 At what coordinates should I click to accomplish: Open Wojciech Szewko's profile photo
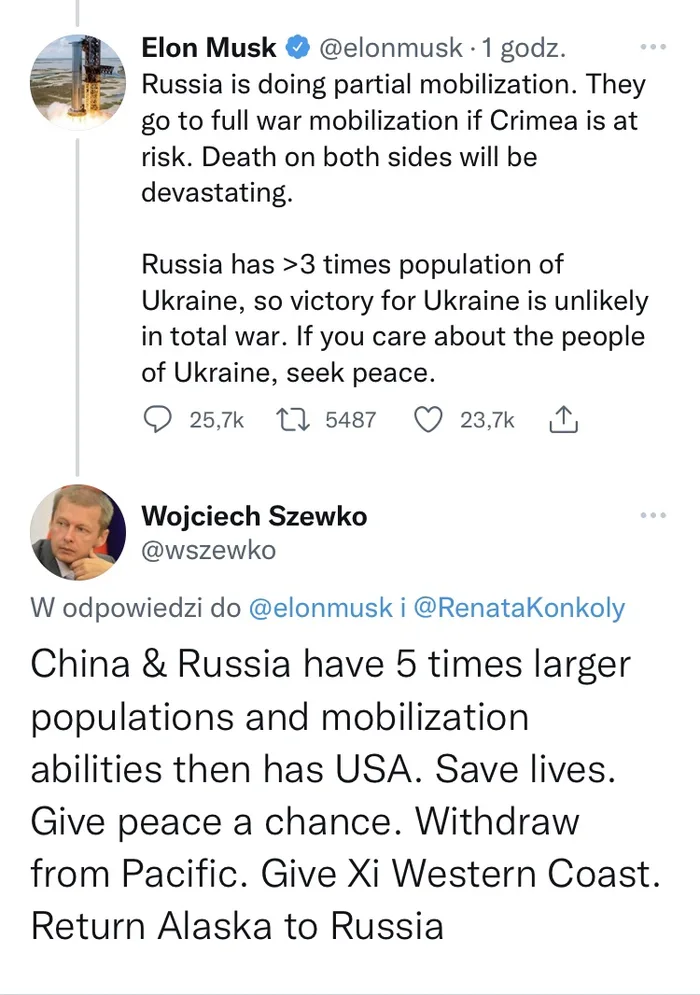(77, 532)
